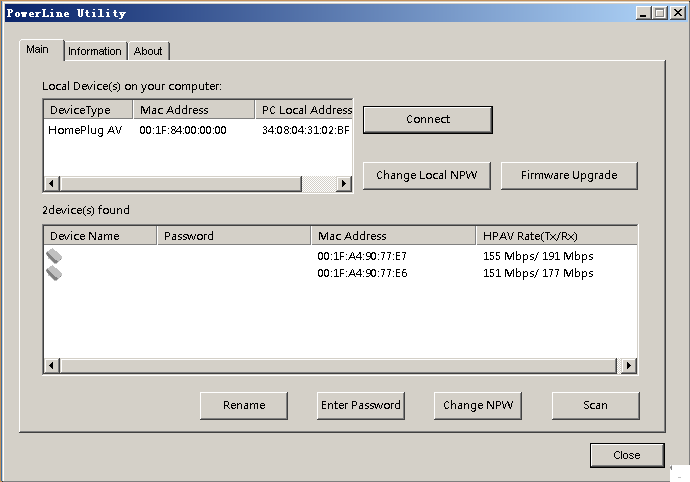
Task: Click Mac Address header in local devices list
Action: (x=194, y=110)
